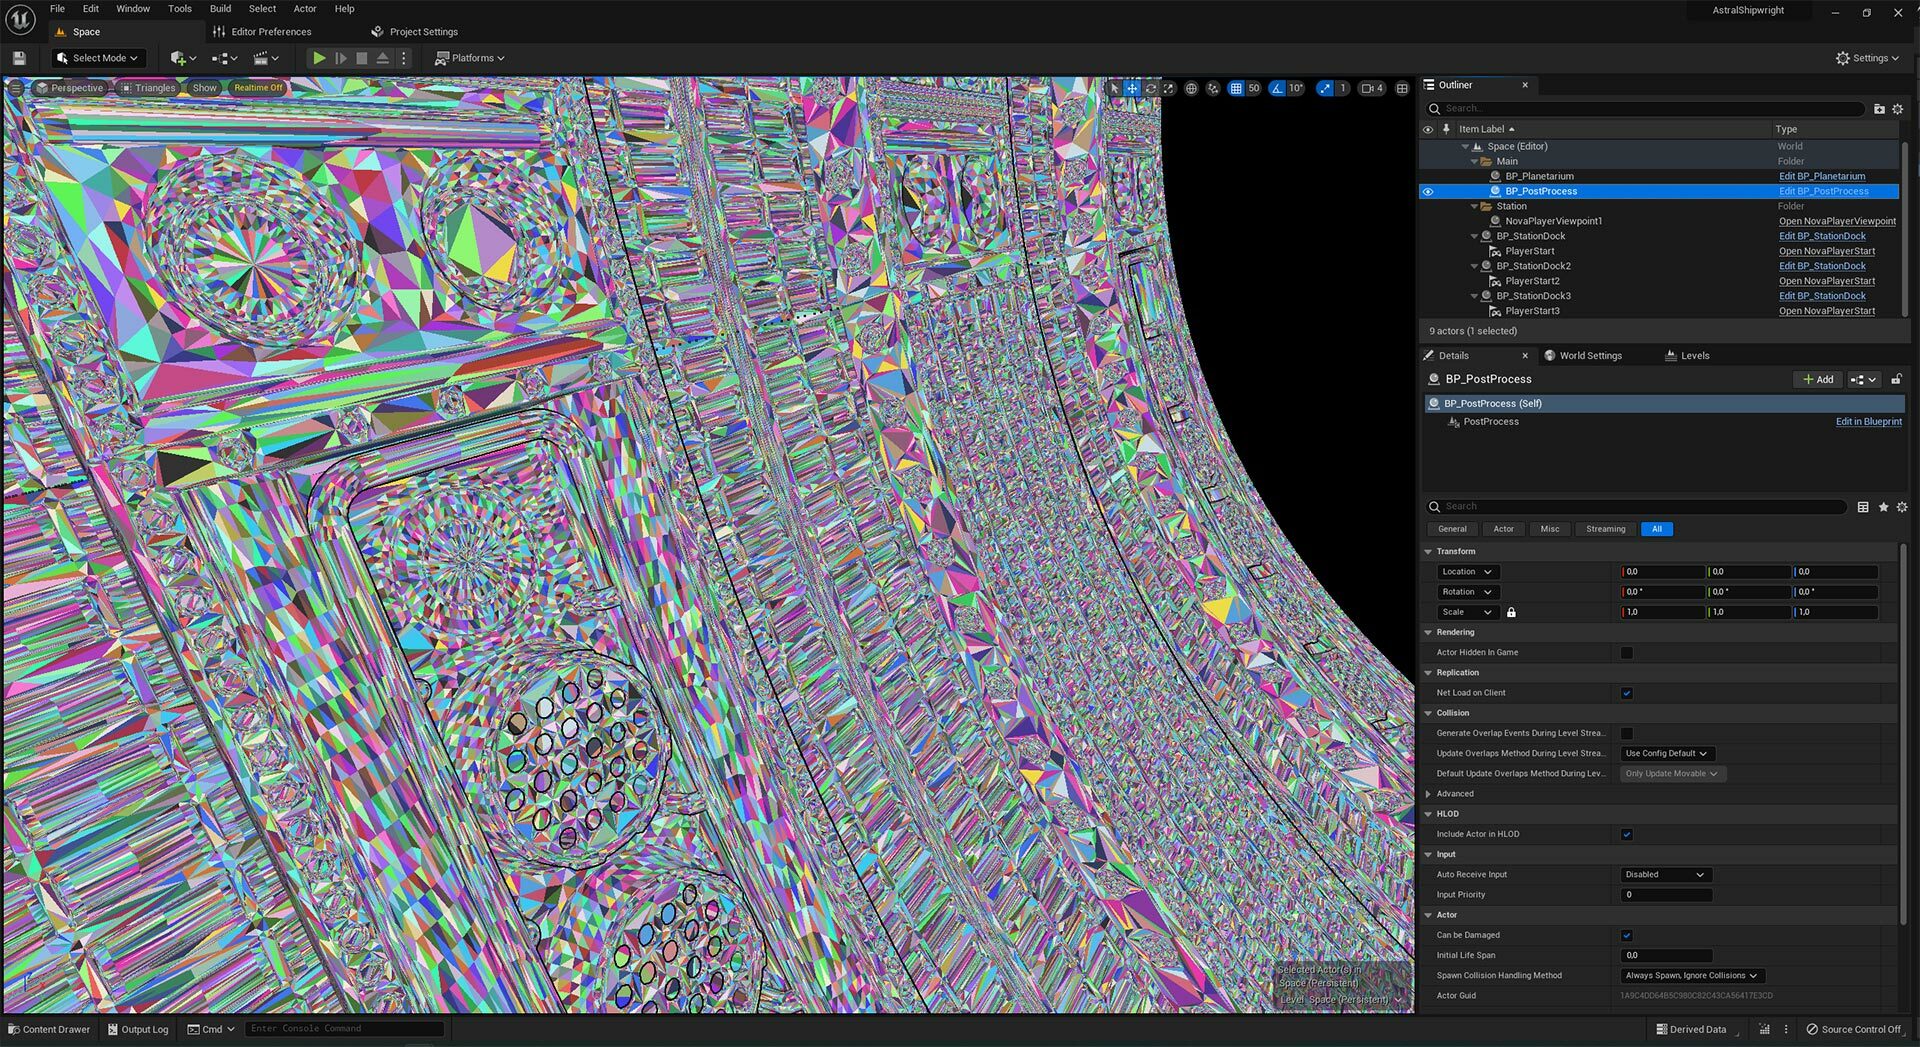
Task: Toggle Net Load on Client checkbox
Action: [1627, 693]
